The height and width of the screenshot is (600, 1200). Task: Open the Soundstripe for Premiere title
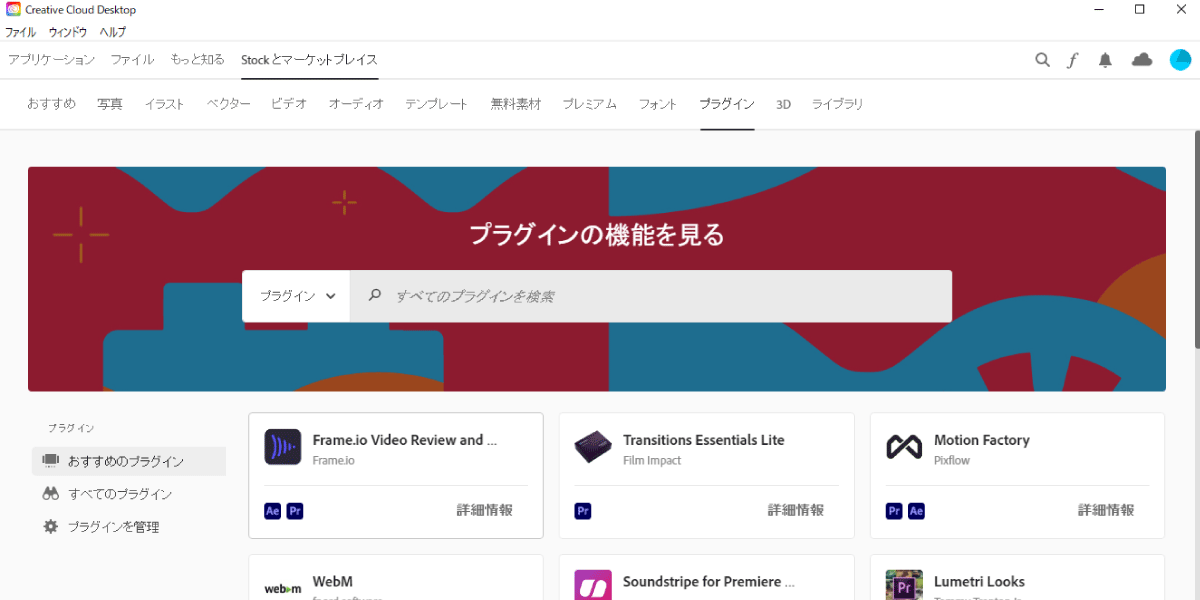[709, 581]
